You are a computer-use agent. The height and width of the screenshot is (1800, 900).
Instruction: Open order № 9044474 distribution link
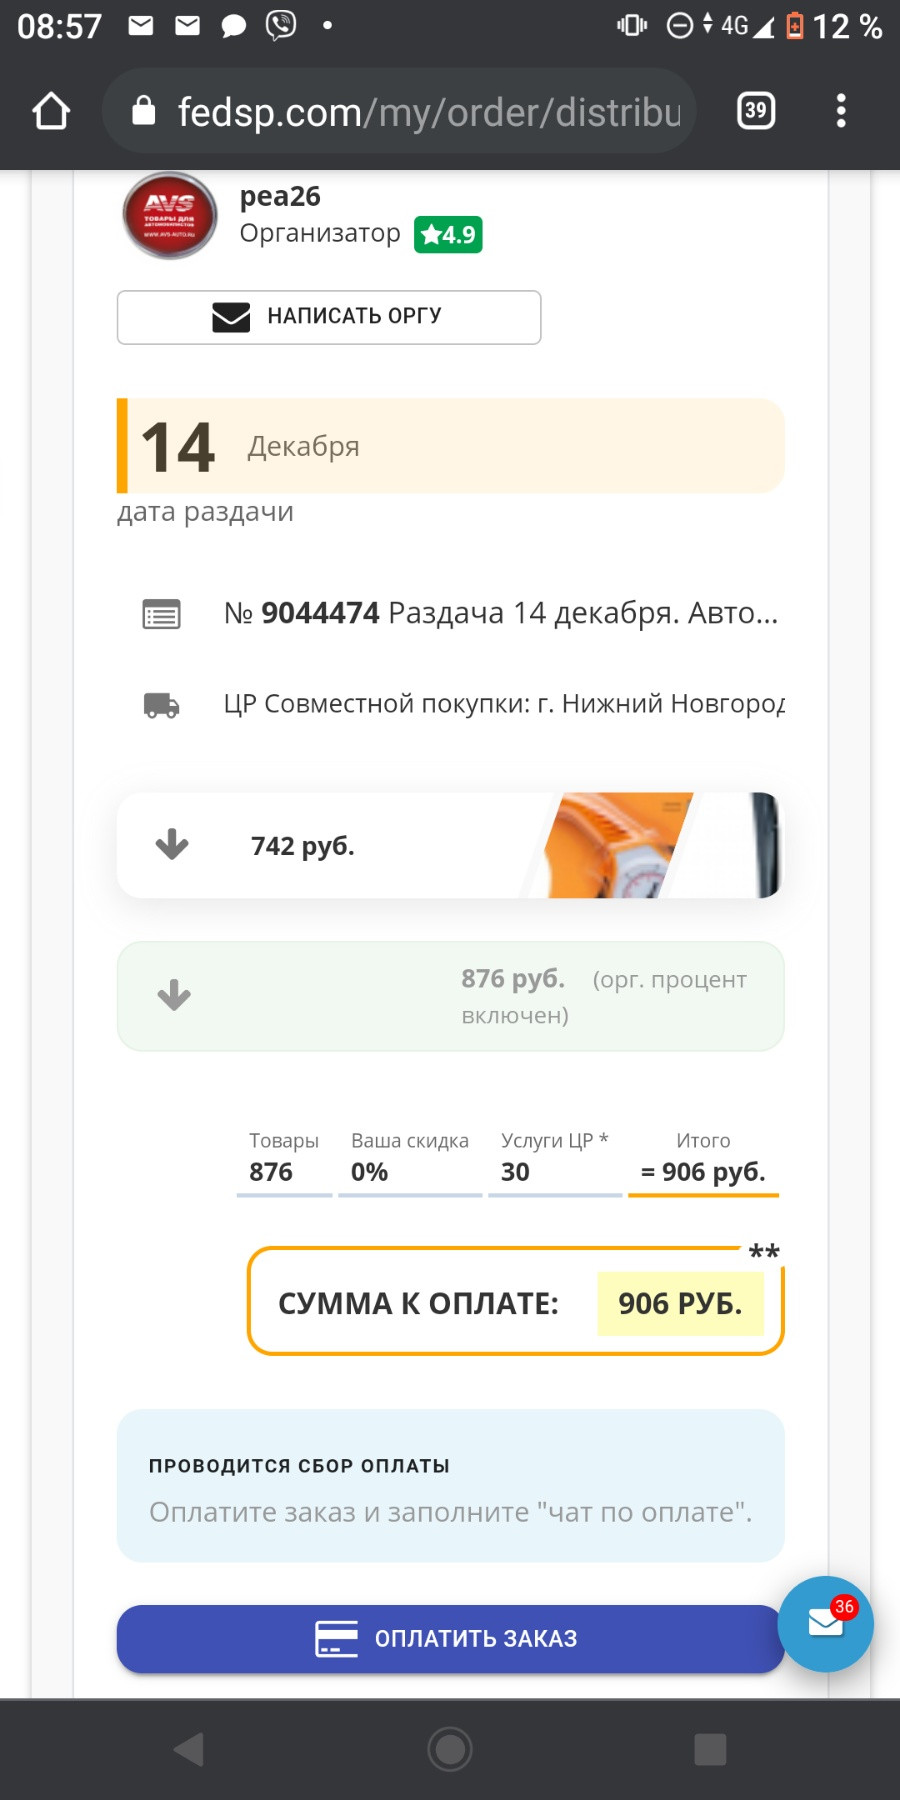pos(500,613)
